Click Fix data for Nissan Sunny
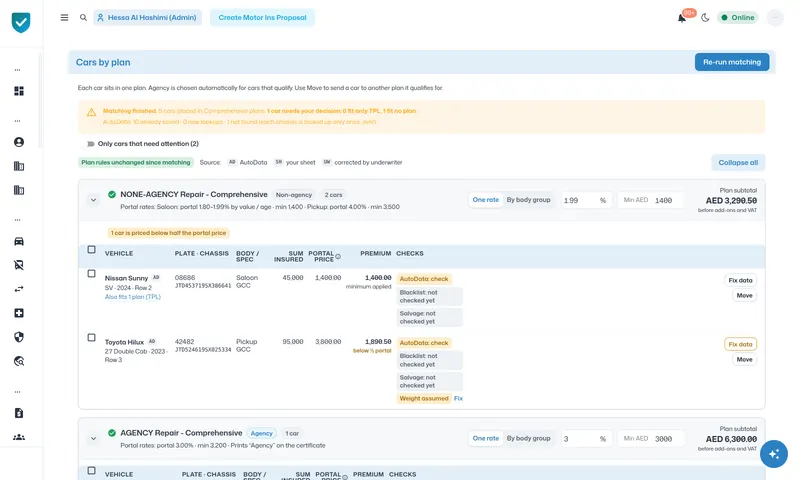 tap(740, 280)
